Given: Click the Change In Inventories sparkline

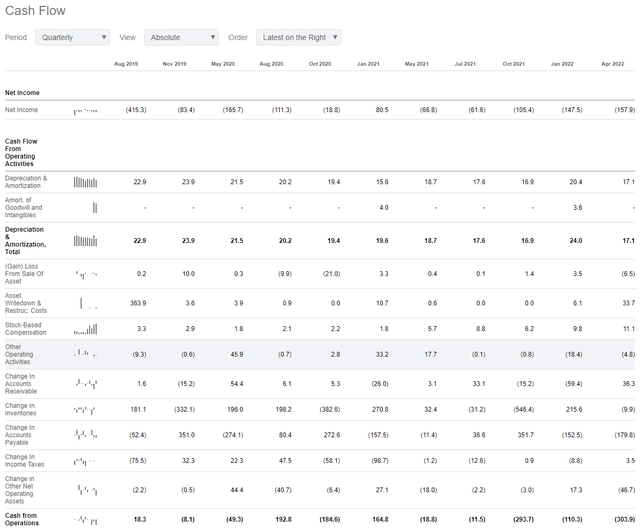Looking at the screenshot, I should tap(85, 409).
